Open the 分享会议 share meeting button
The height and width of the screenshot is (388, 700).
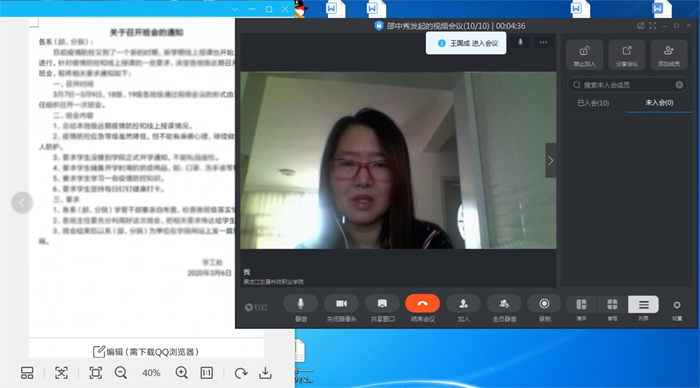[x=627, y=55]
